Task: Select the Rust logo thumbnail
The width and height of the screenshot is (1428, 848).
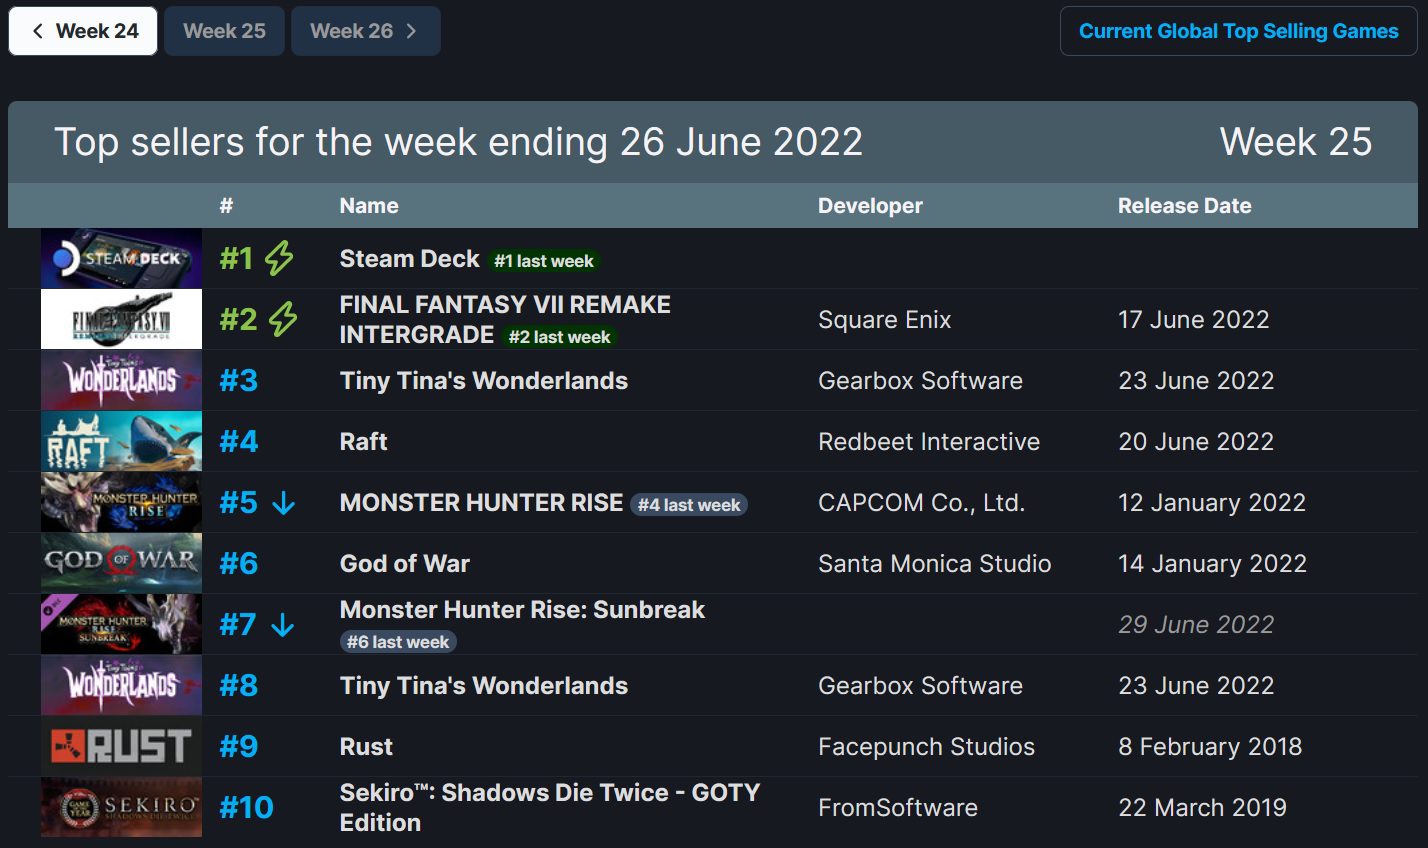Action: pyautogui.click(x=121, y=747)
